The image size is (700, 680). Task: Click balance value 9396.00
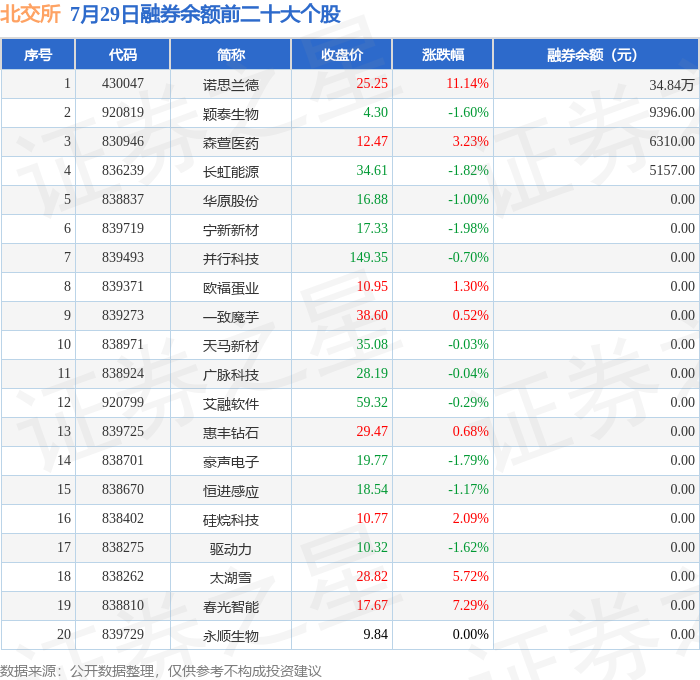(672, 113)
